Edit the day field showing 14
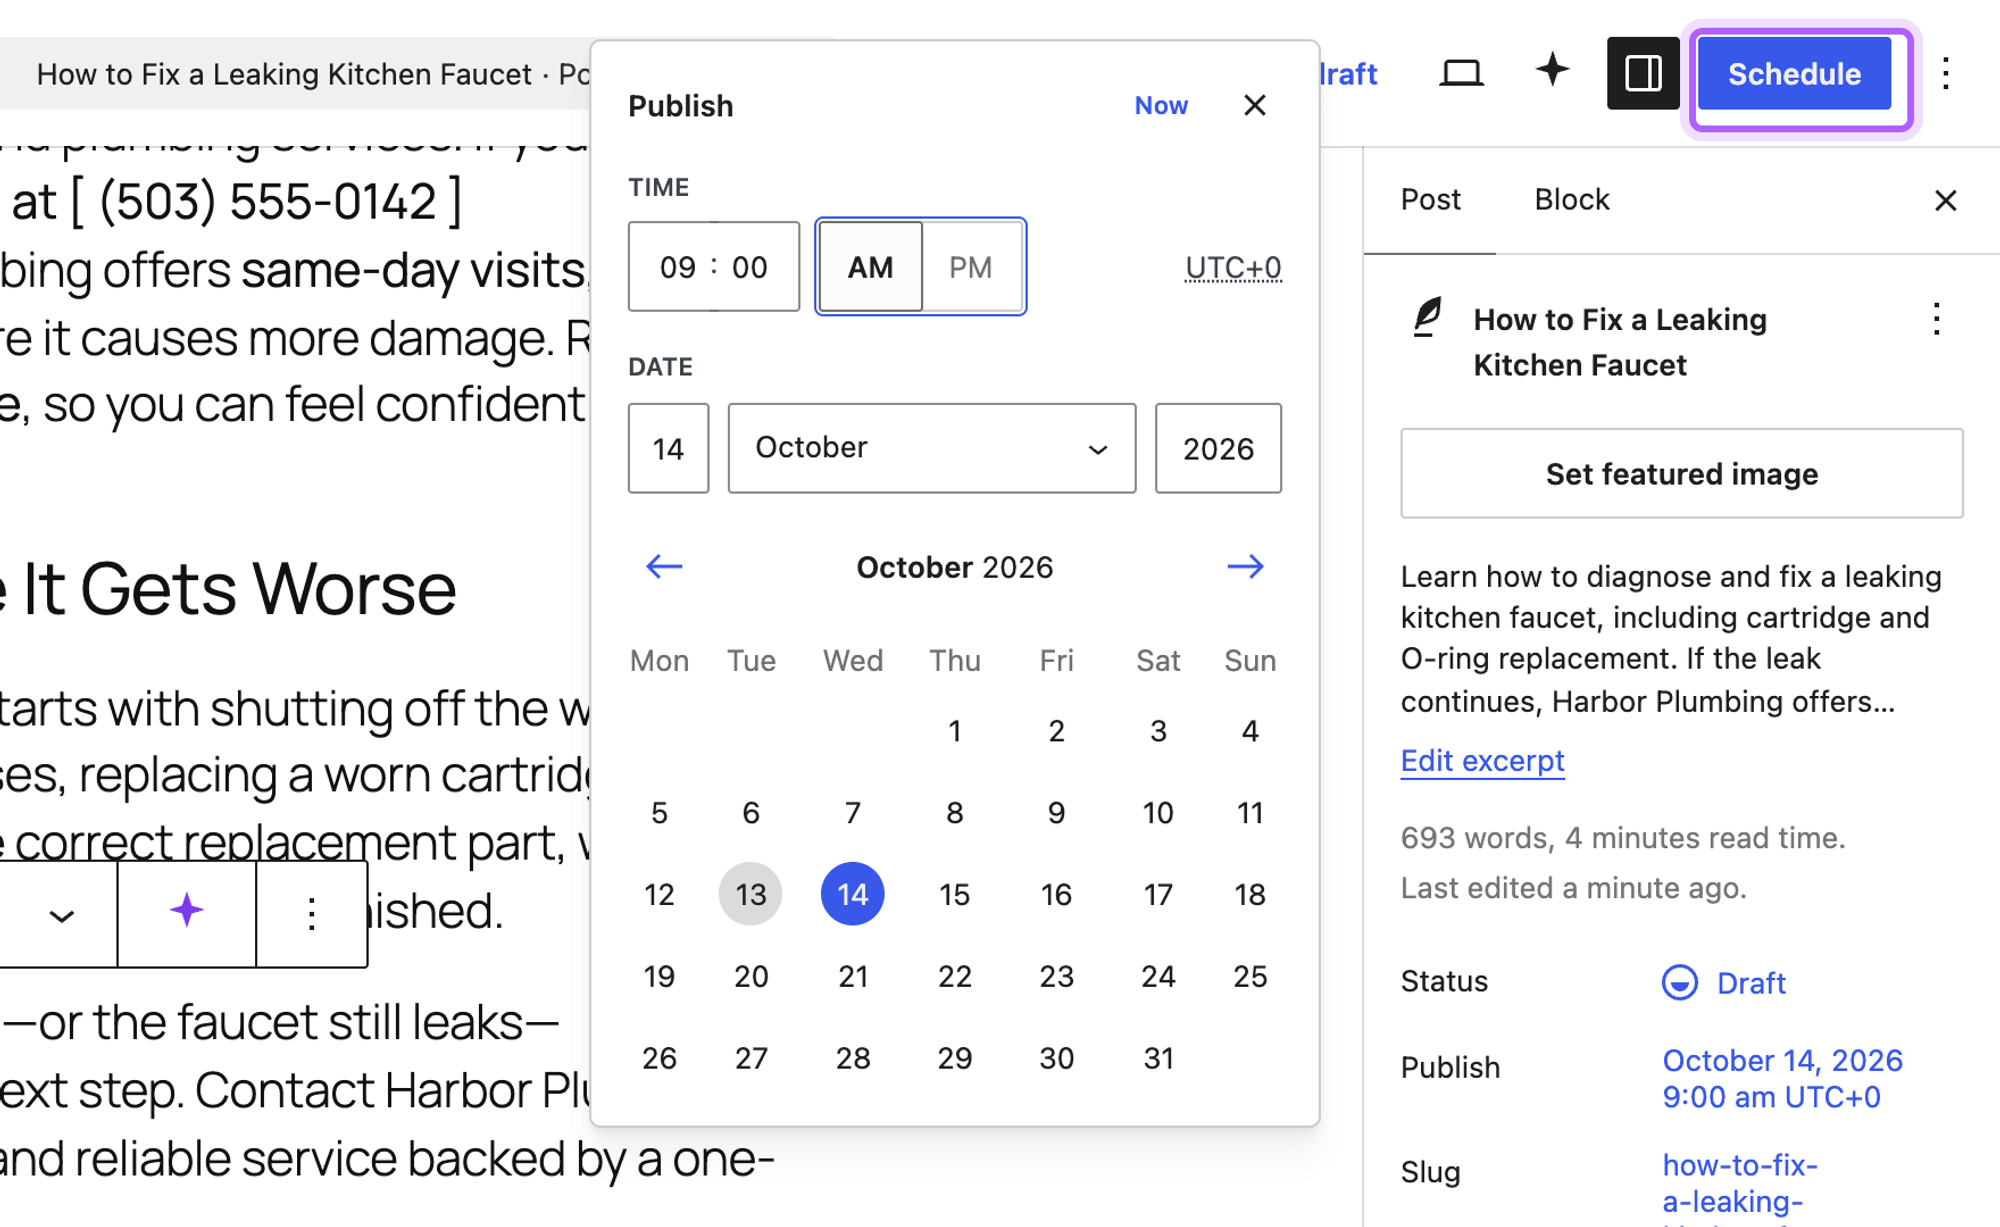2000x1227 pixels. click(x=668, y=448)
